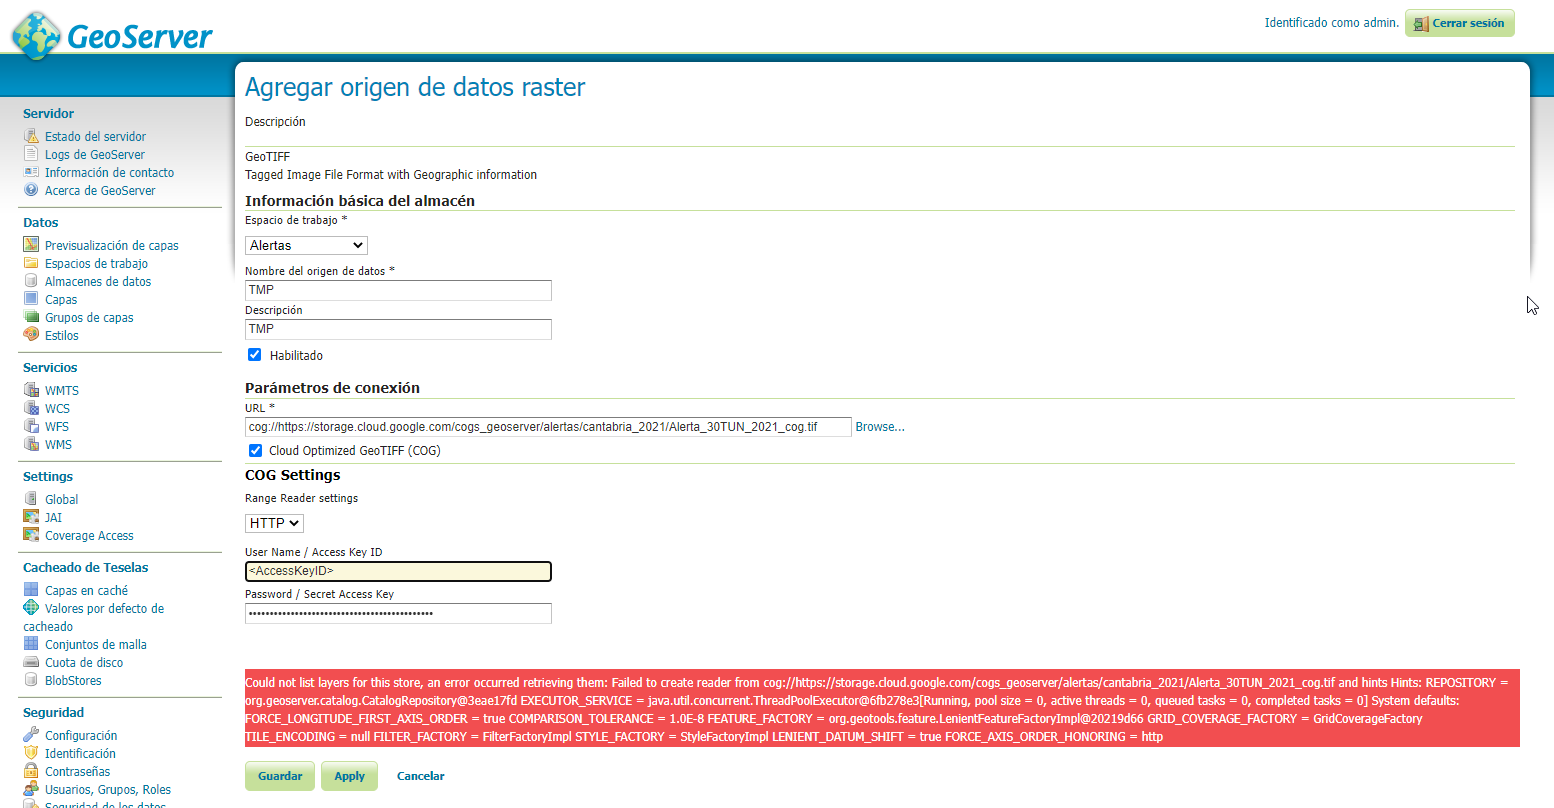Open the Estilos link

click(x=62, y=335)
